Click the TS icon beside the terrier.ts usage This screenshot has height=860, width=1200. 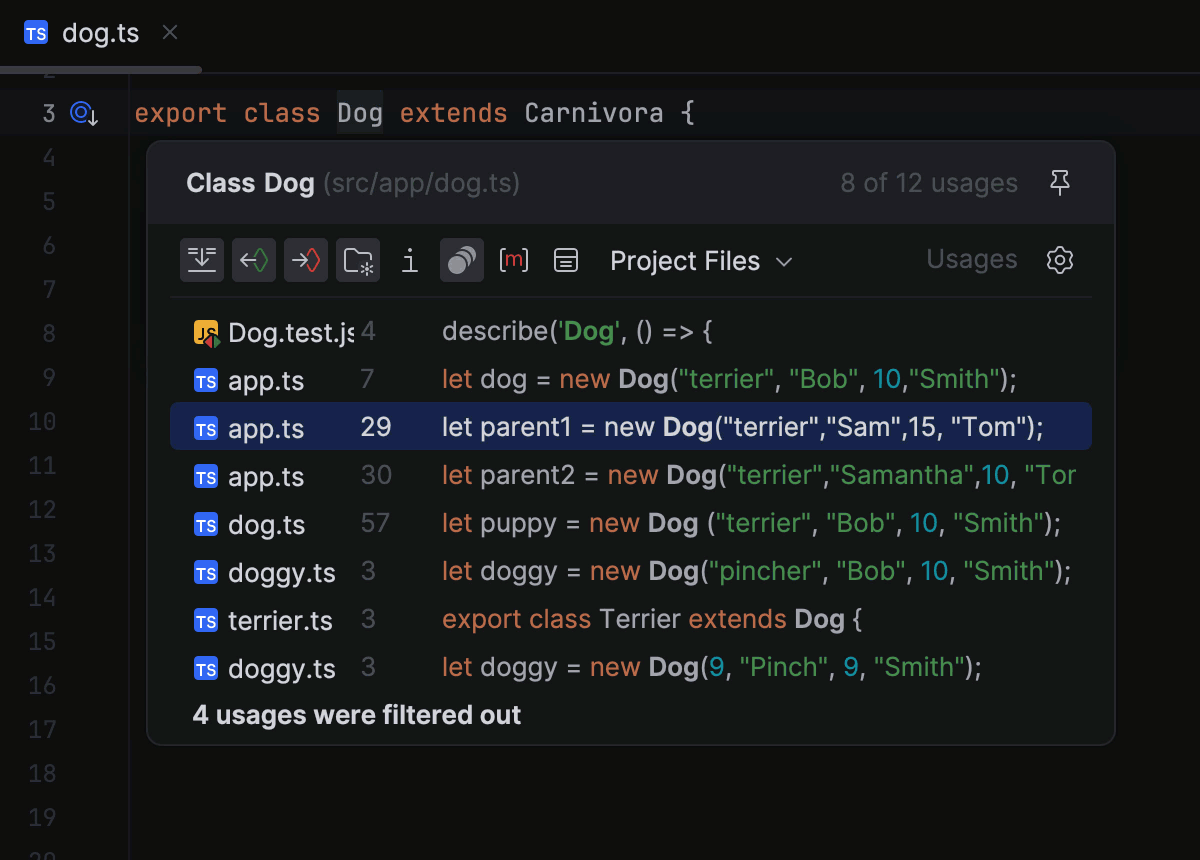click(205, 620)
